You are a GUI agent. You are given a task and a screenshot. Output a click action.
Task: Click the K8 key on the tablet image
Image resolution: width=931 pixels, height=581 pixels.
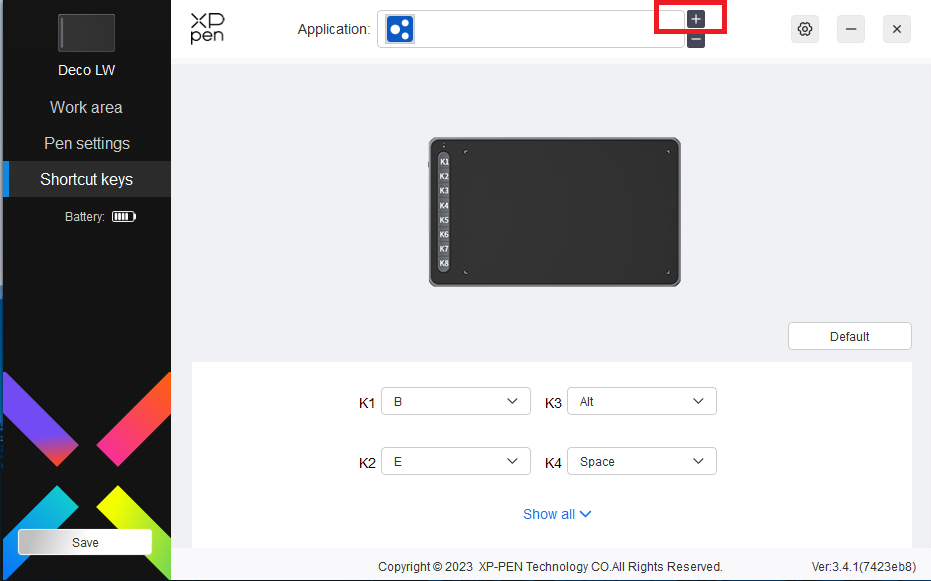click(x=444, y=263)
